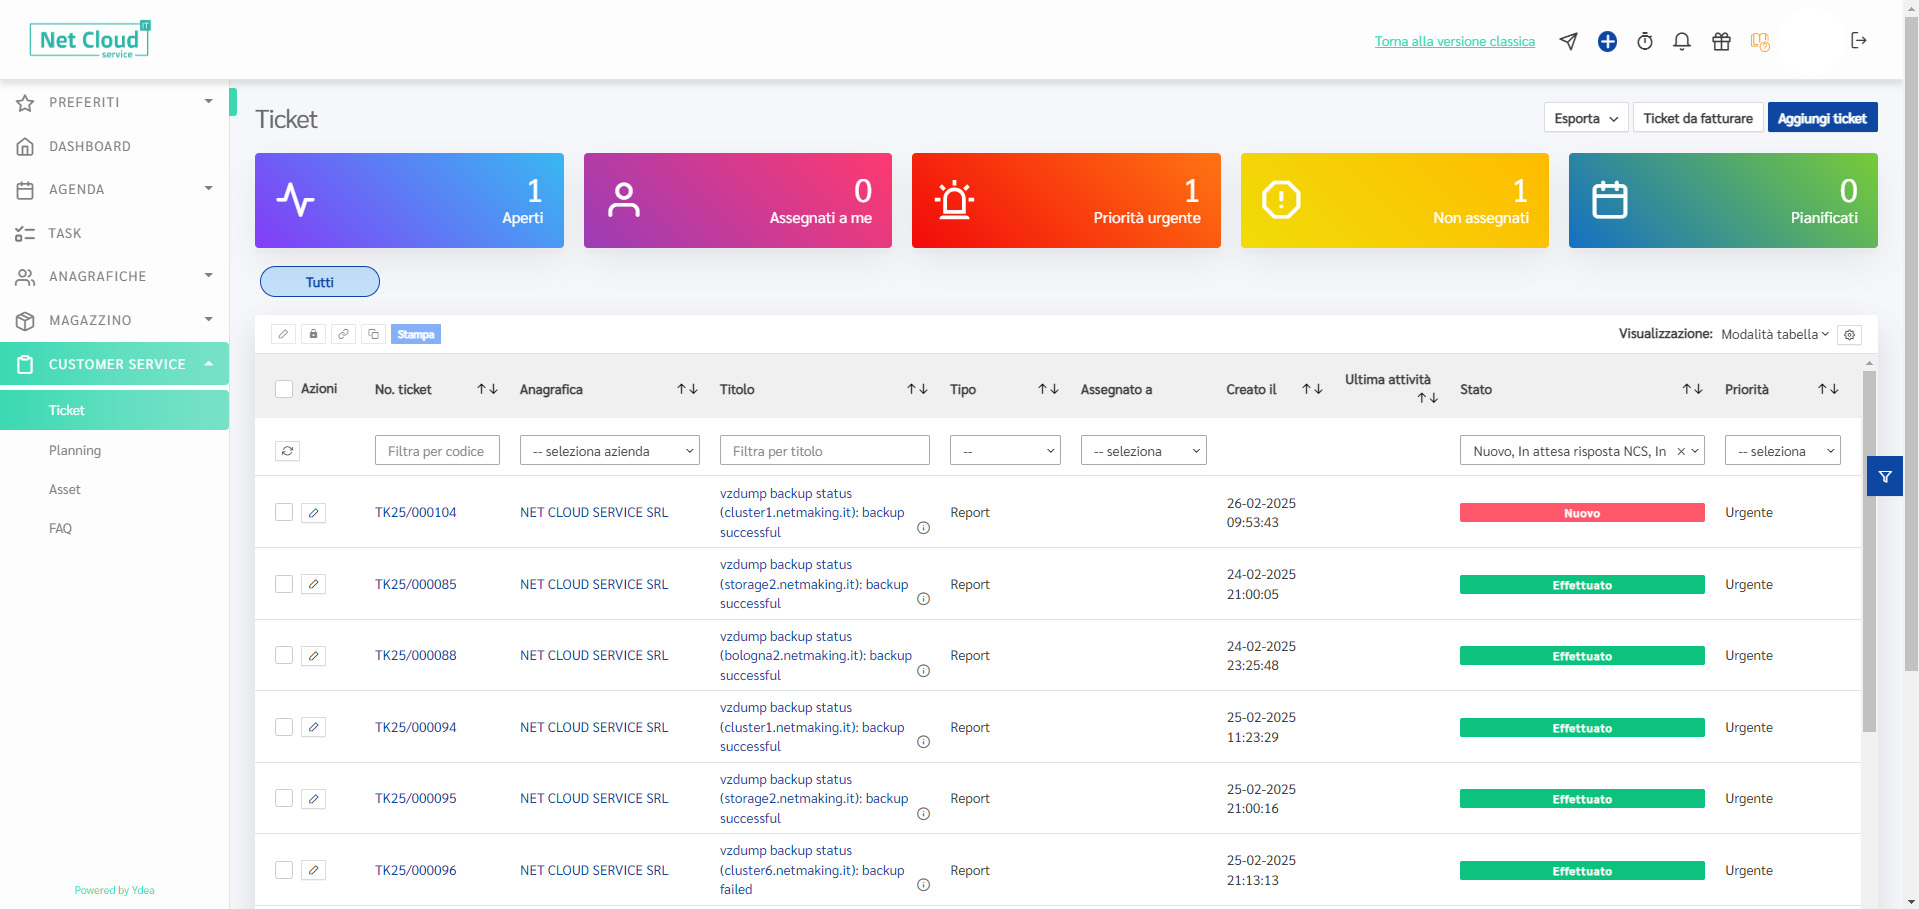Expand the Preferiti sidebar menu

point(114,102)
